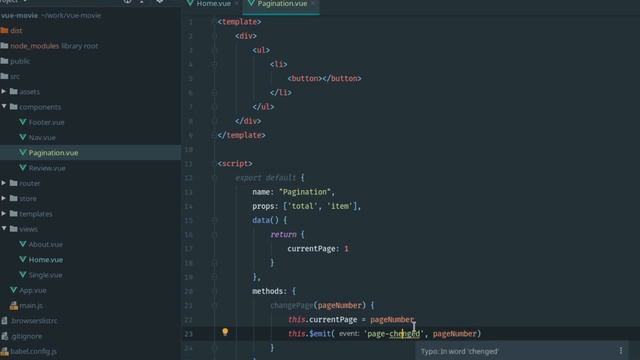Select the src folder
The width and height of the screenshot is (640, 360).
pos(15,76)
